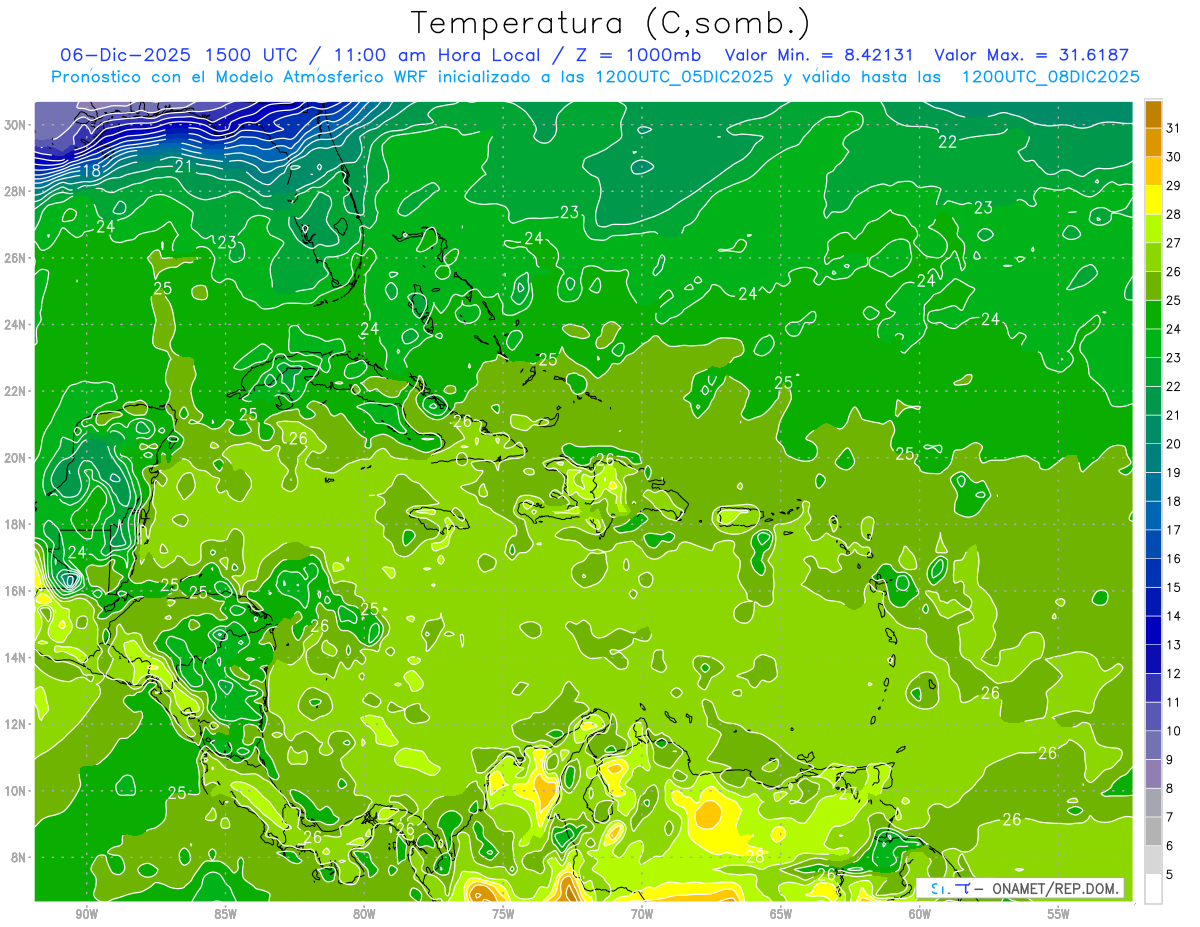The image size is (1200, 927).
Task: Click the 60W longitude axis label
Action: [x=920, y=914]
